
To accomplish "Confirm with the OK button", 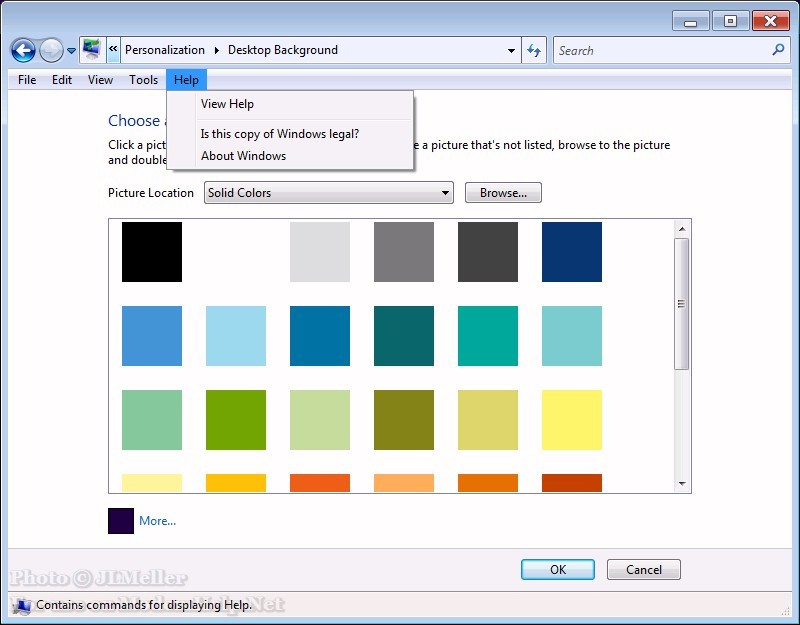I will tap(558, 569).
